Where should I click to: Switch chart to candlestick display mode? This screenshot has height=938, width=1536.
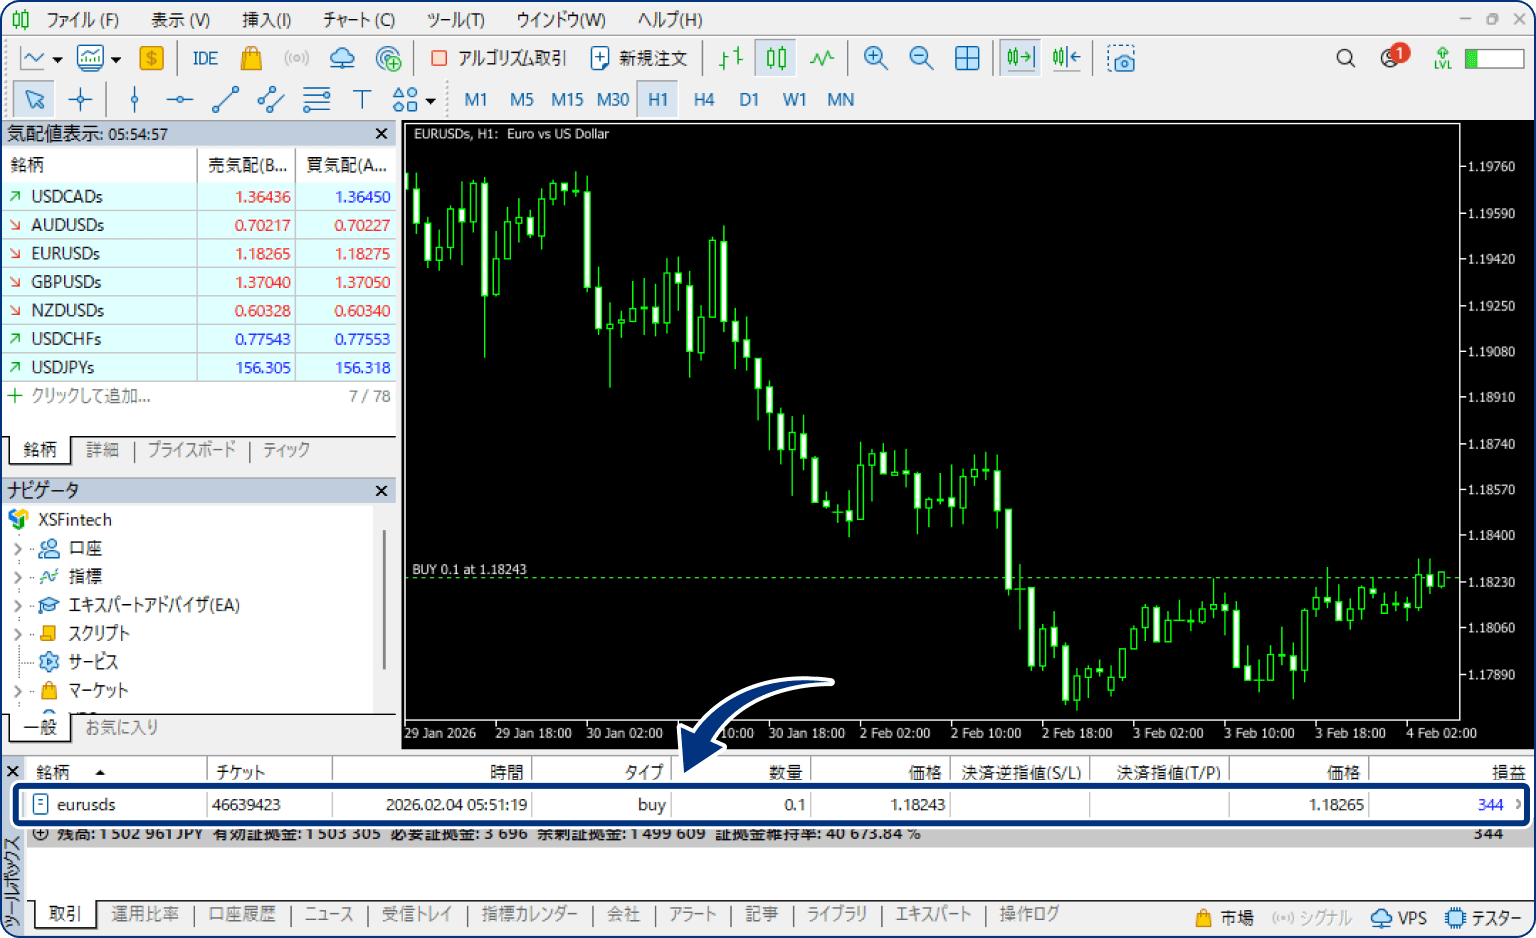tap(776, 59)
